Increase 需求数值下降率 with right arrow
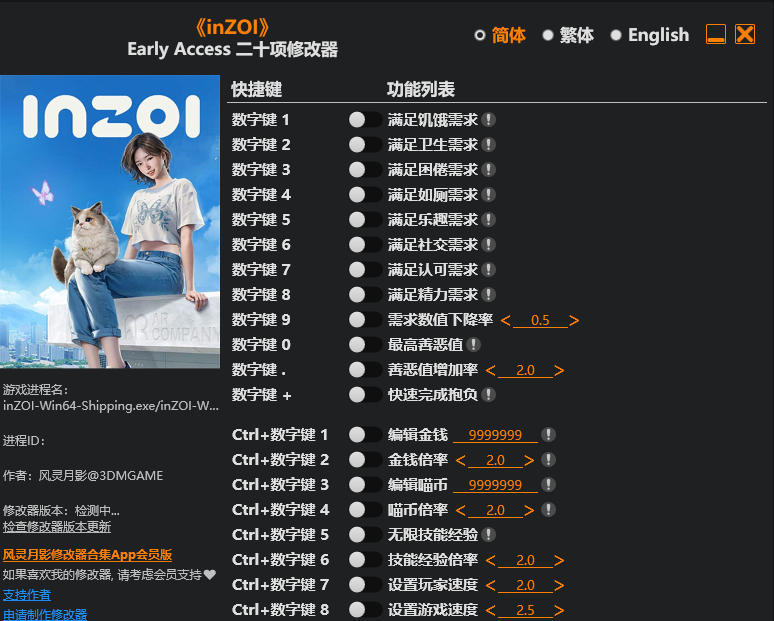This screenshot has height=621, width=774. point(574,320)
